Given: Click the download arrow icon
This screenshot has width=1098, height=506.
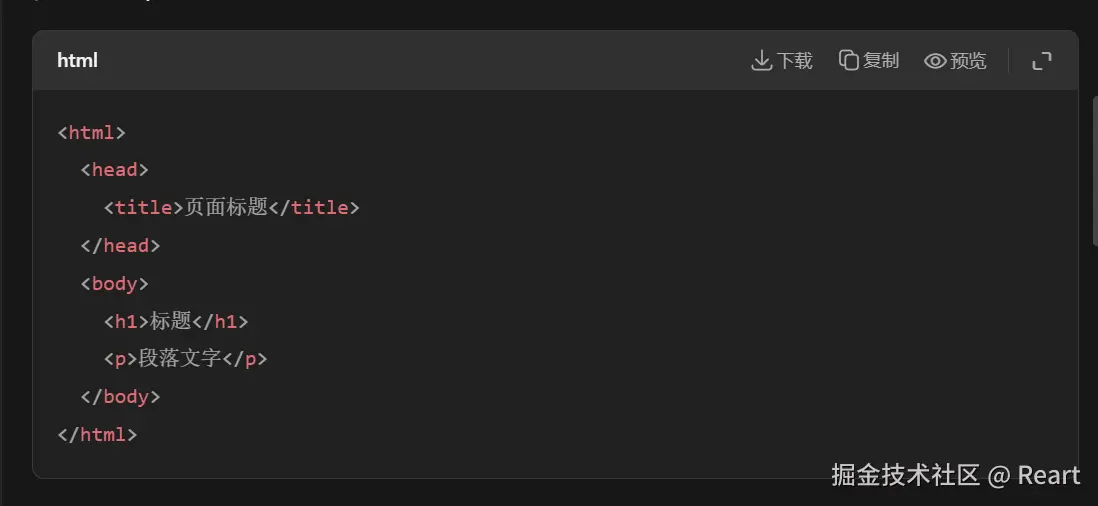Looking at the screenshot, I should 761,61.
